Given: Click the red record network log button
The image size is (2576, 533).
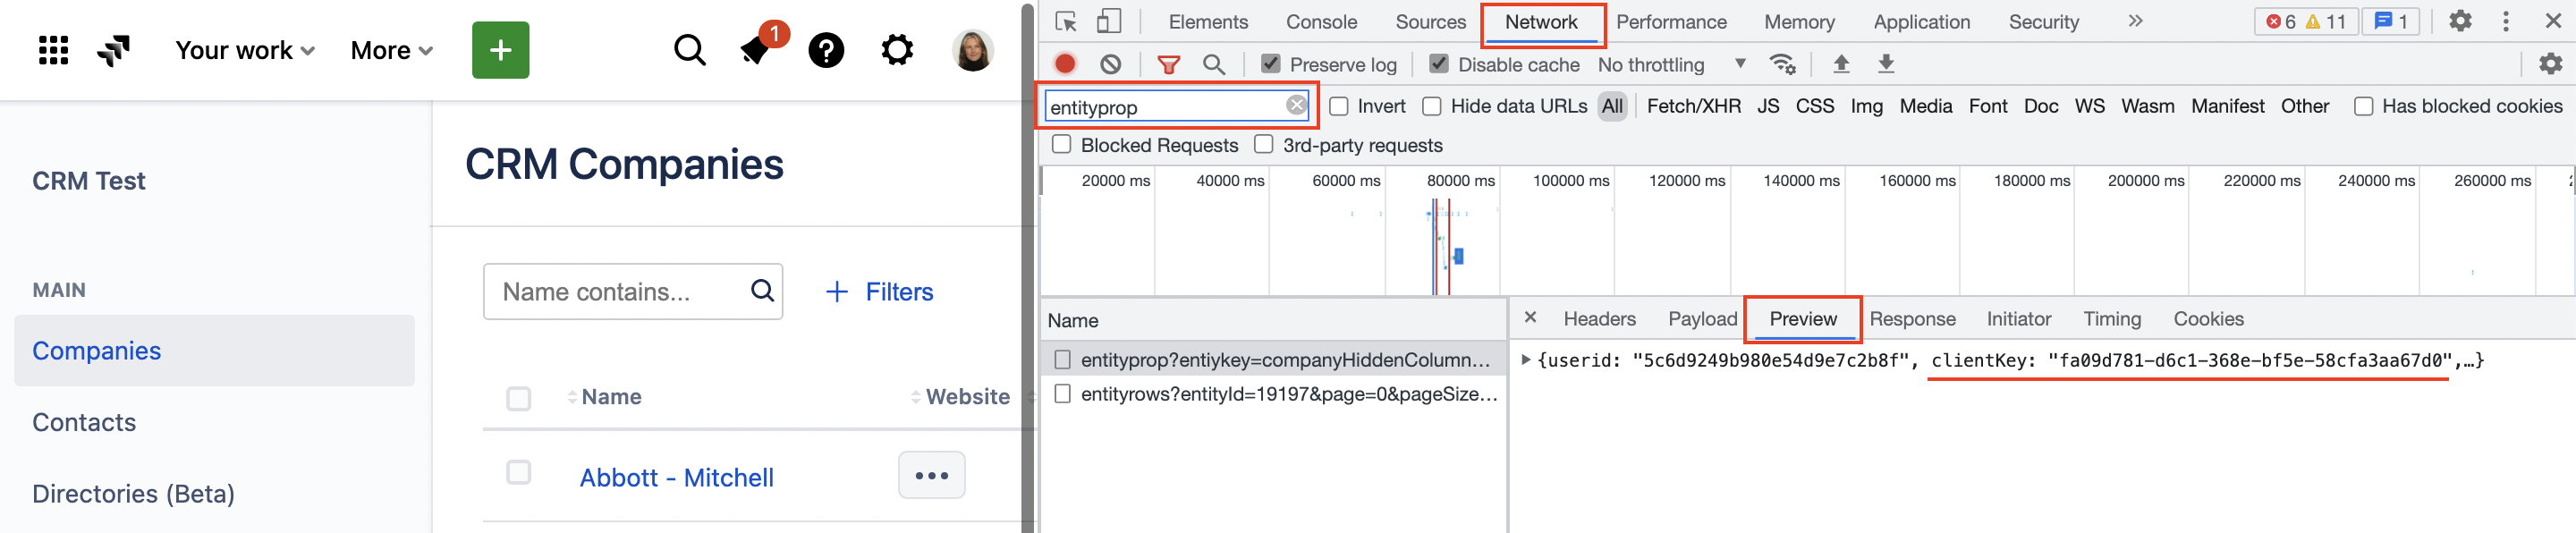Looking at the screenshot, I should pos(1065,64).
